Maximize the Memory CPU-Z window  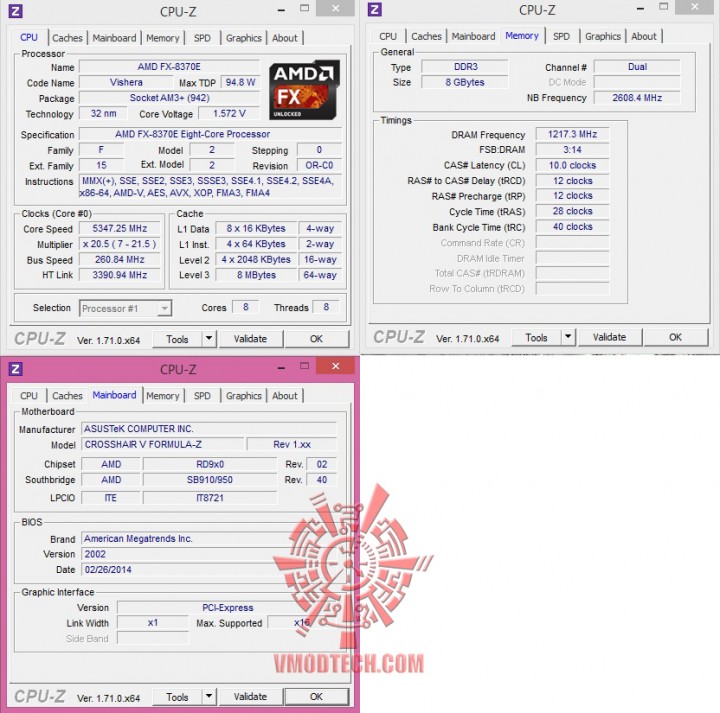click(x=664, y=6)
